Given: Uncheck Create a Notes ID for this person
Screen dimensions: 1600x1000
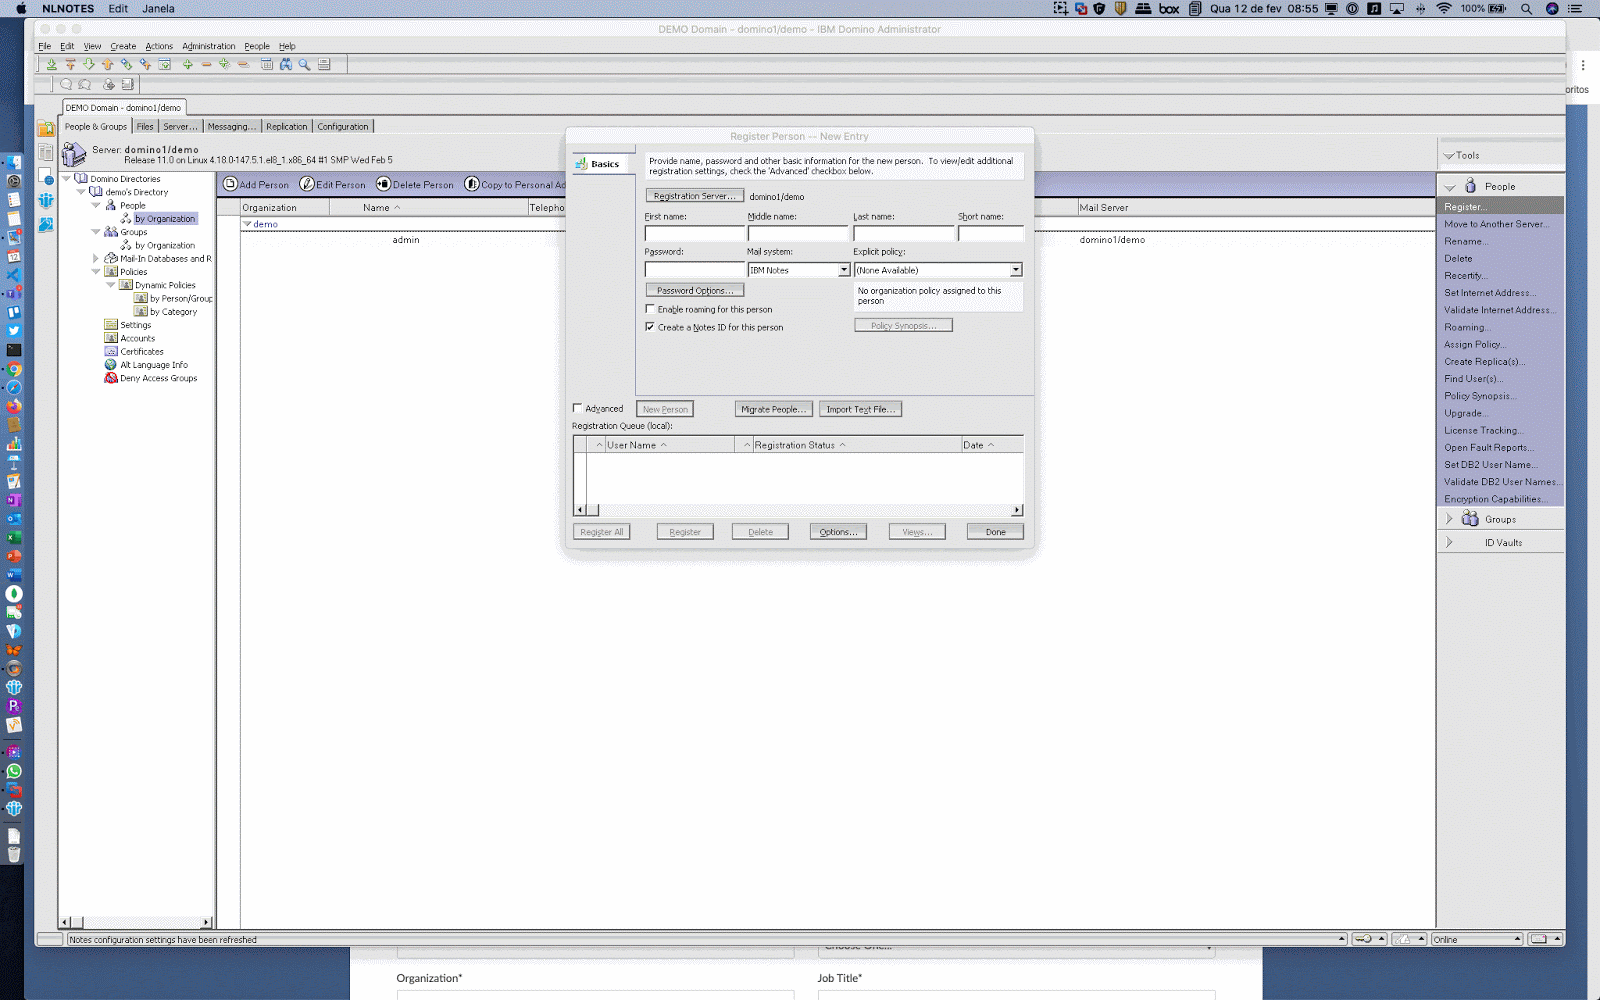Looking at the screenshot, I should click(x=652, y=327).
